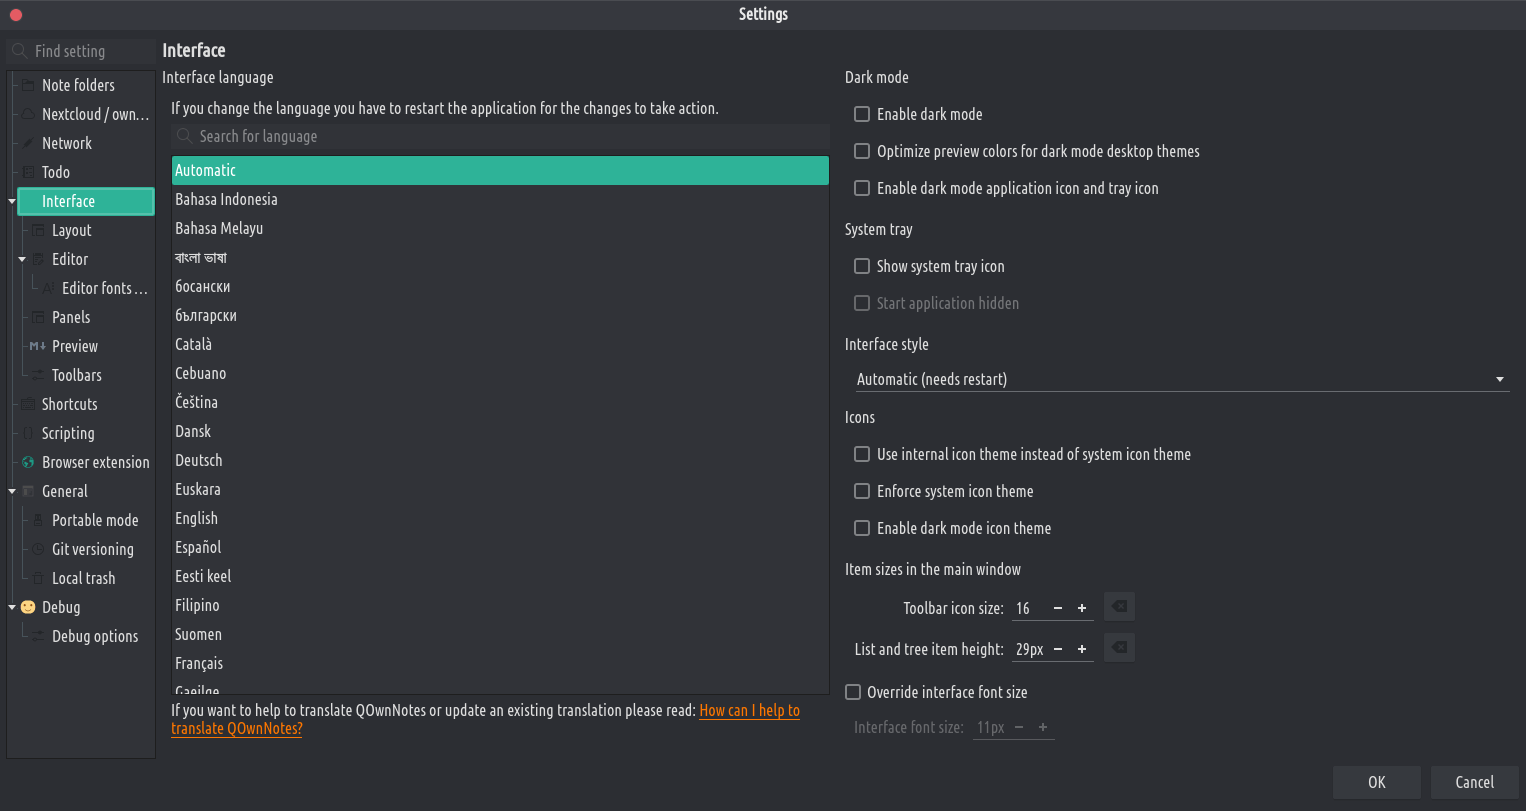Screen dimensions: 1526x811
Task: Select Deutsch in the language list
Action: (199, 460)
